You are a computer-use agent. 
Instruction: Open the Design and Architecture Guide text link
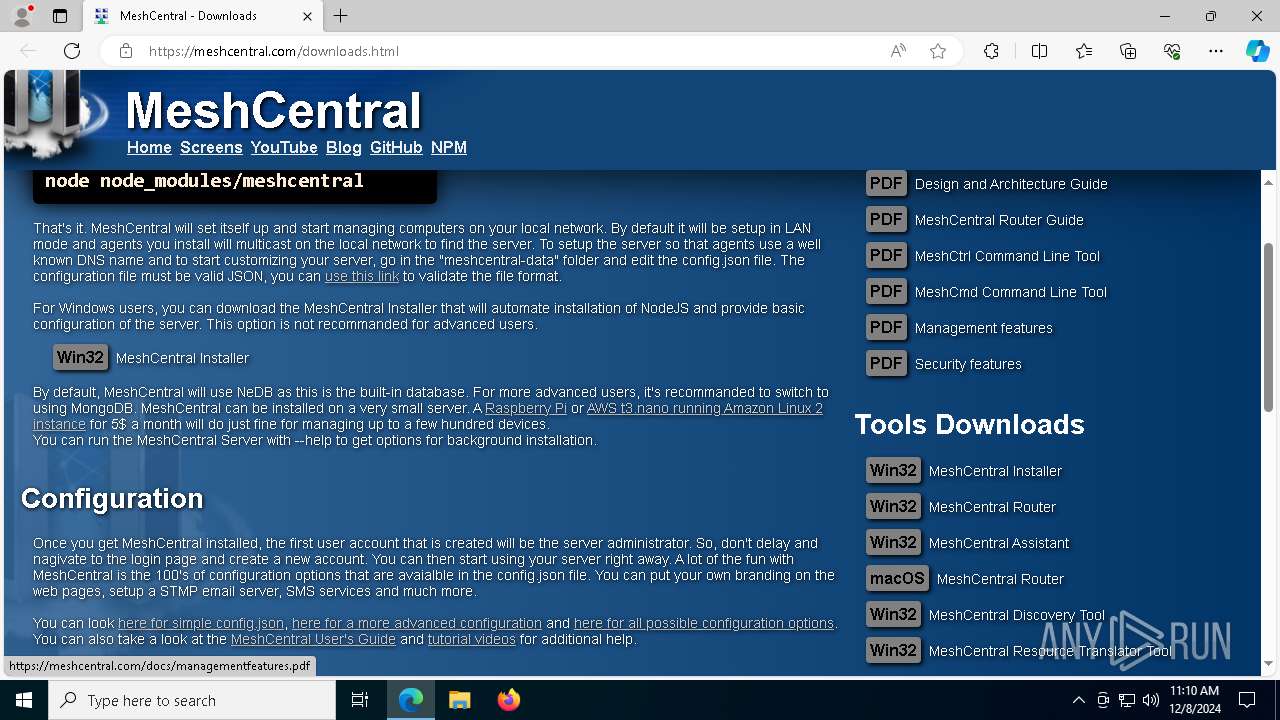(x=1011, y=184)
